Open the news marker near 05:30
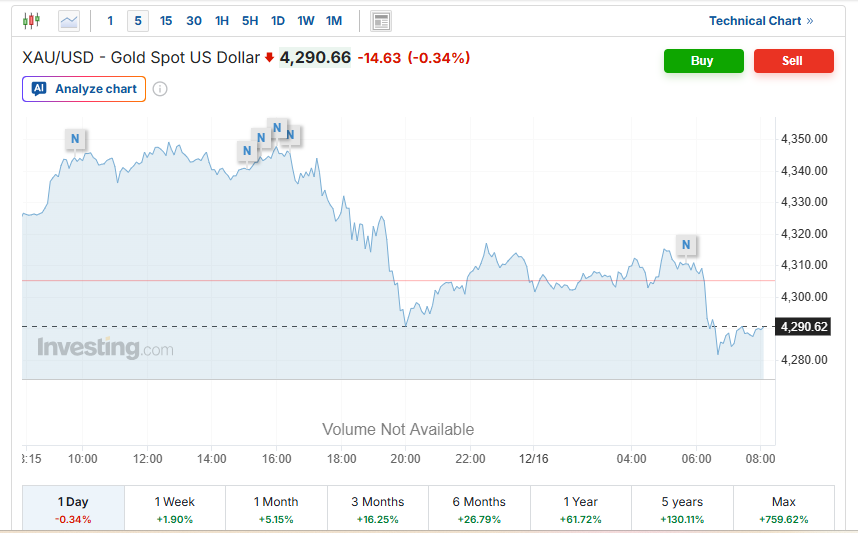Image resolution: width=858 pixels, height=533 pixels. click(x=686, y=244)
